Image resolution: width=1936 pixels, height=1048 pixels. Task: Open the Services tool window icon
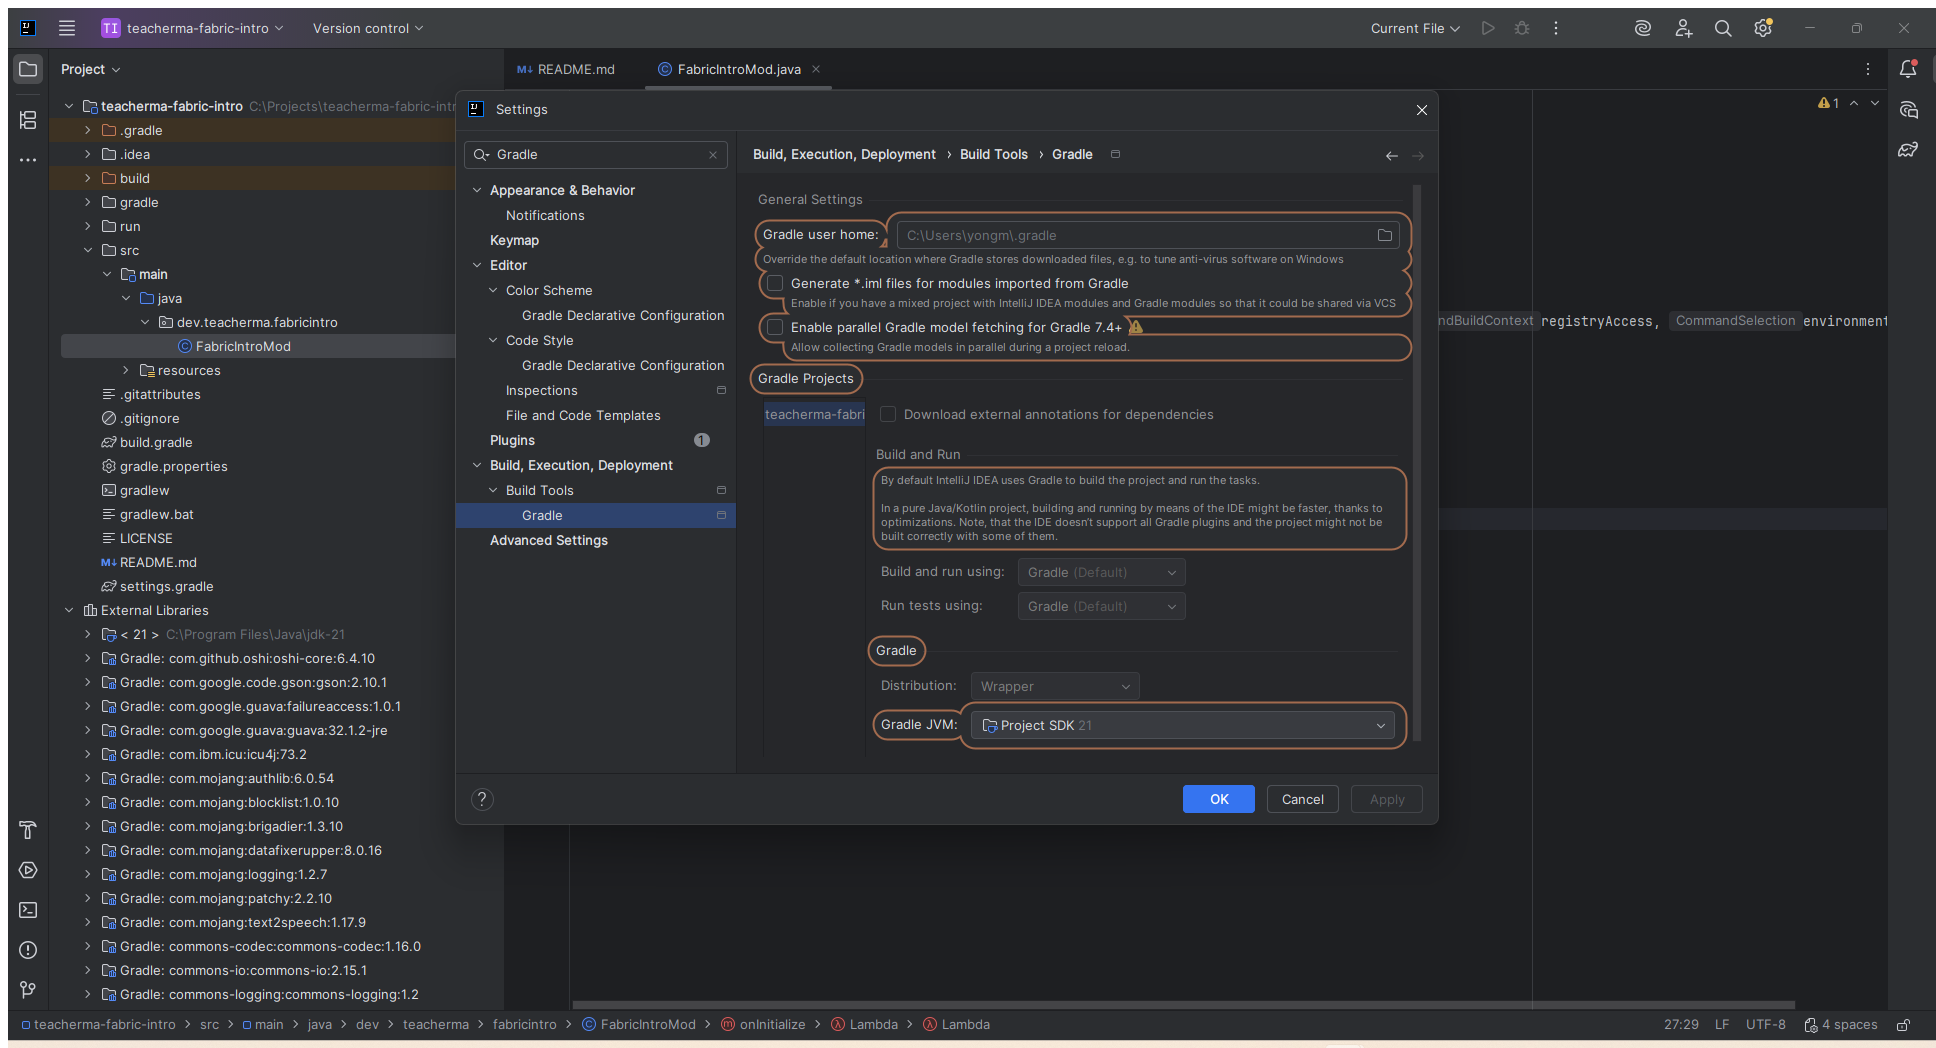click(28, 870)
